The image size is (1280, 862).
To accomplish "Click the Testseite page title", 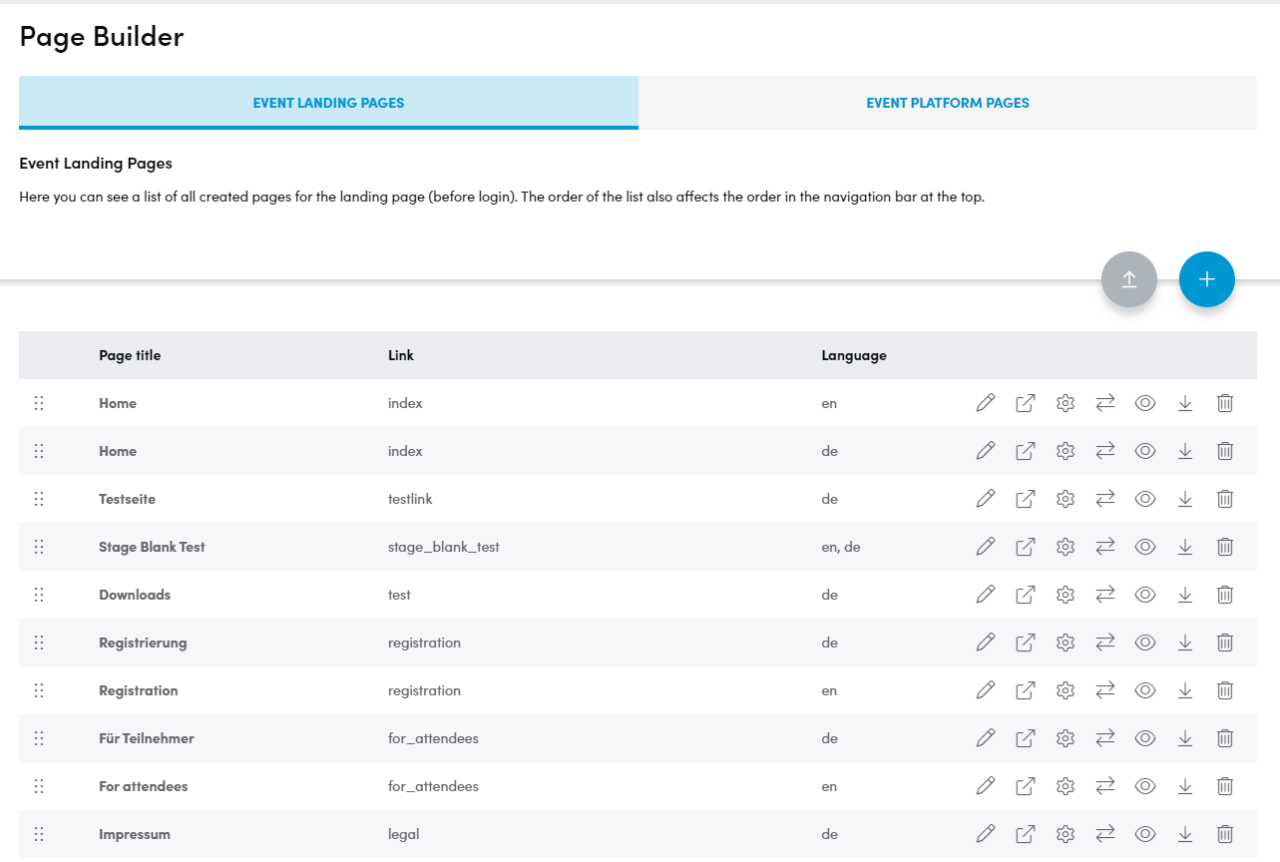I will pyautogui.click(x=127, y=499).
